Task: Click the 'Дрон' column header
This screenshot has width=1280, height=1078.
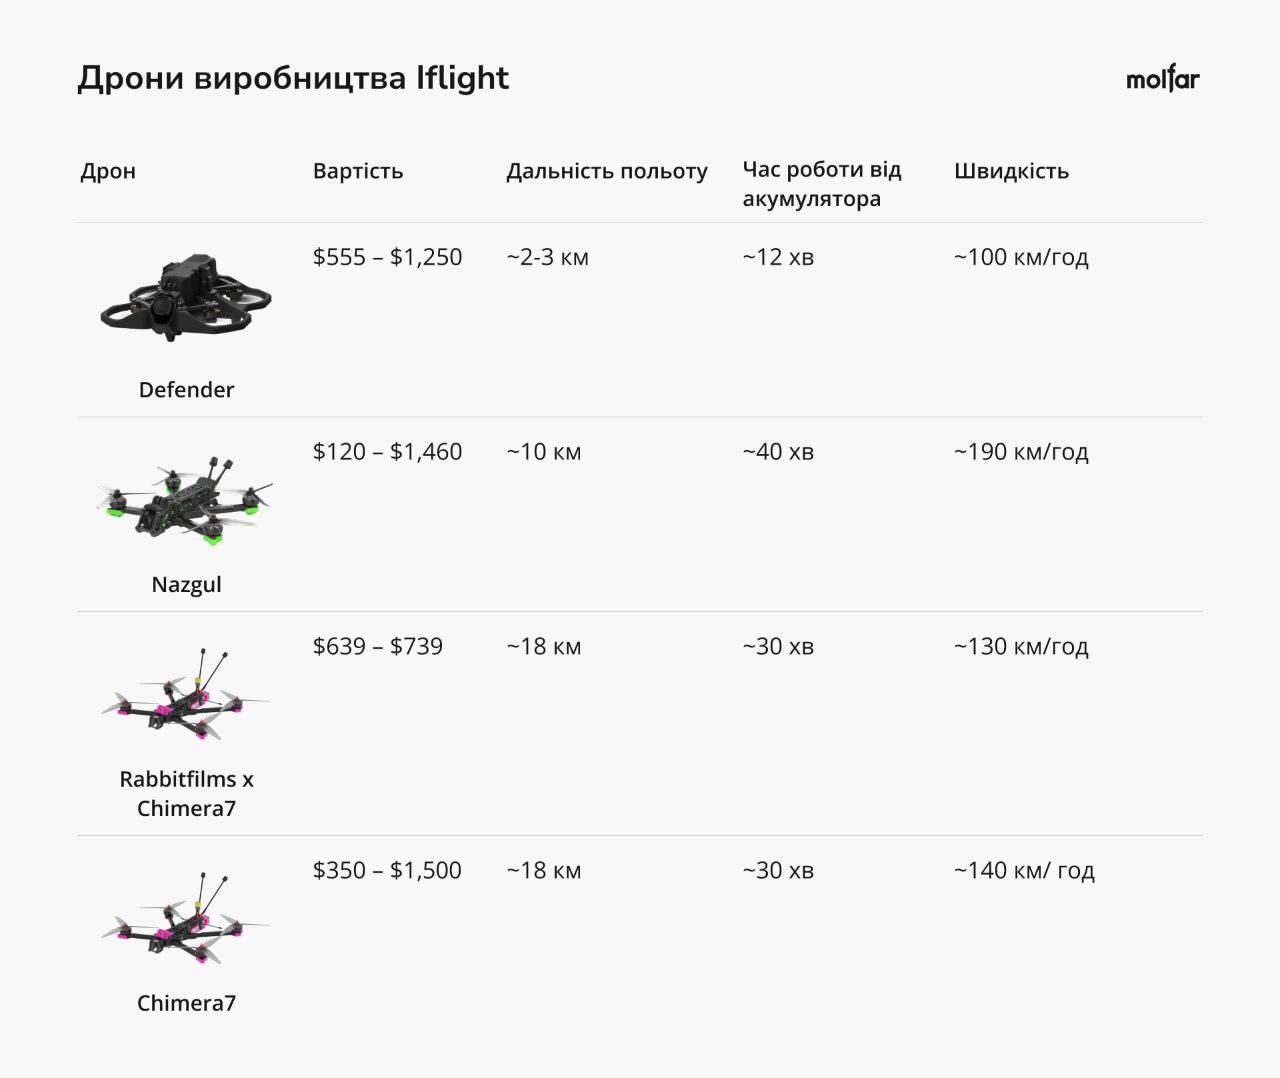Action: pos(108,171)
